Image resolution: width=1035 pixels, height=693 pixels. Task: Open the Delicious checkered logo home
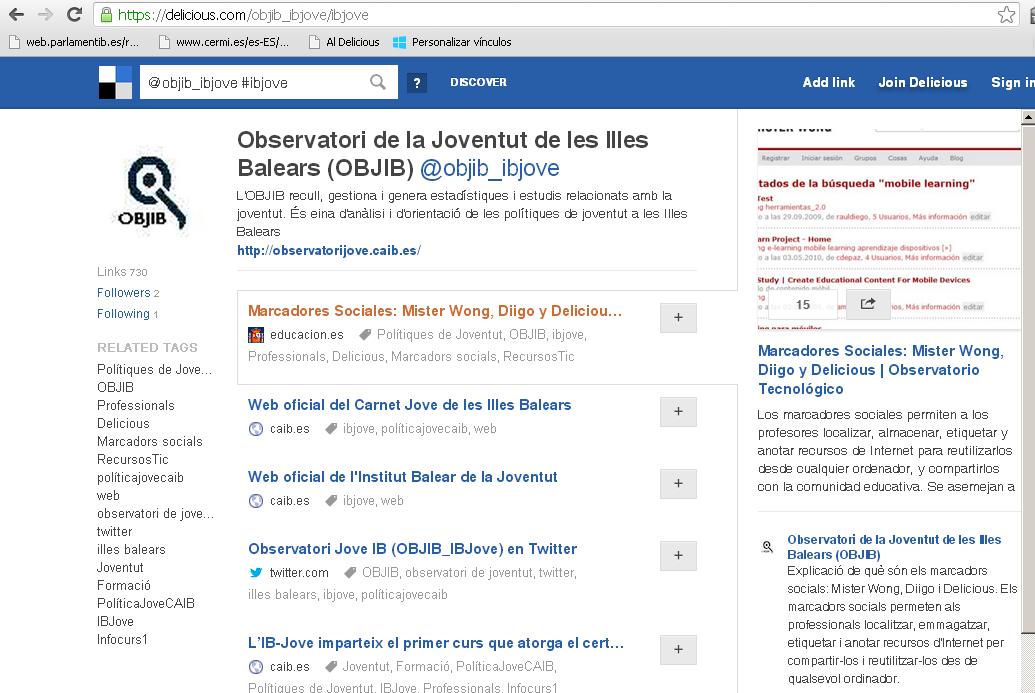(115, 82)
